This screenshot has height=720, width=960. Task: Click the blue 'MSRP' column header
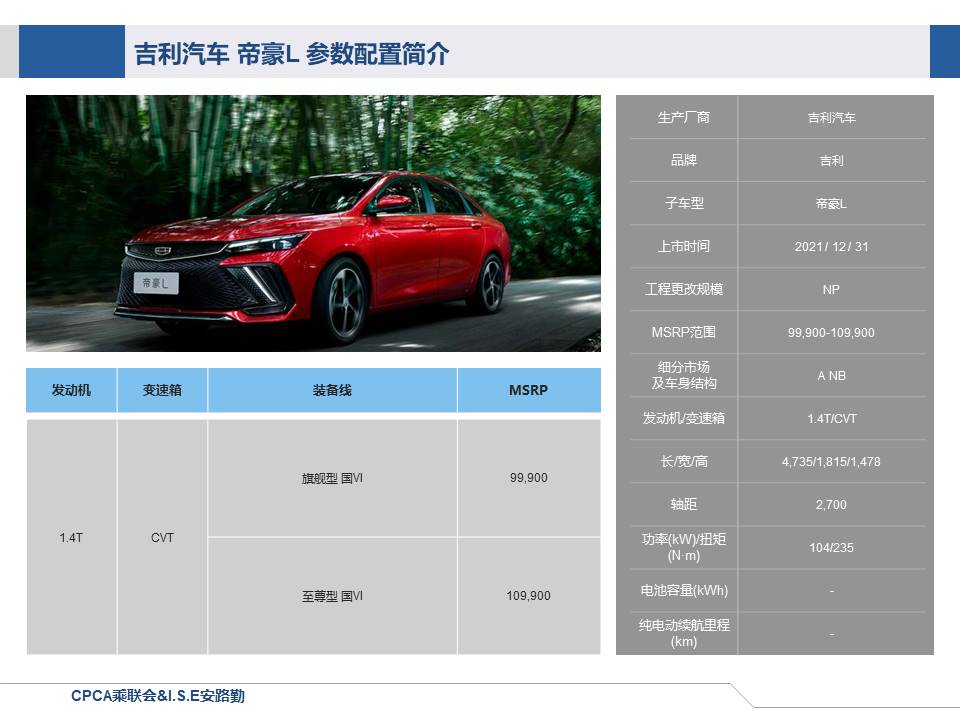point(529,390)
